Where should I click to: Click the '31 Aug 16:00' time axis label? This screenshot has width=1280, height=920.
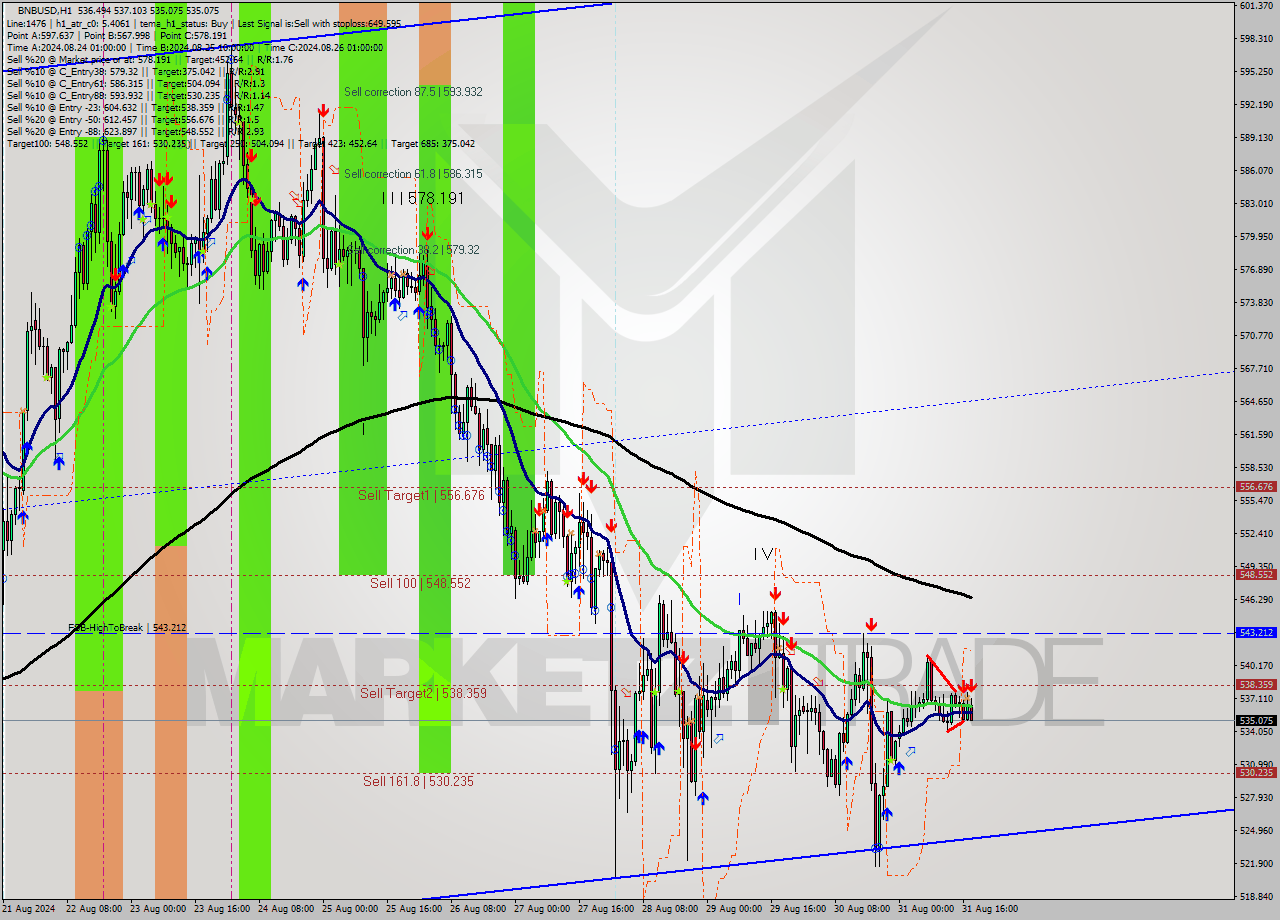989,909
